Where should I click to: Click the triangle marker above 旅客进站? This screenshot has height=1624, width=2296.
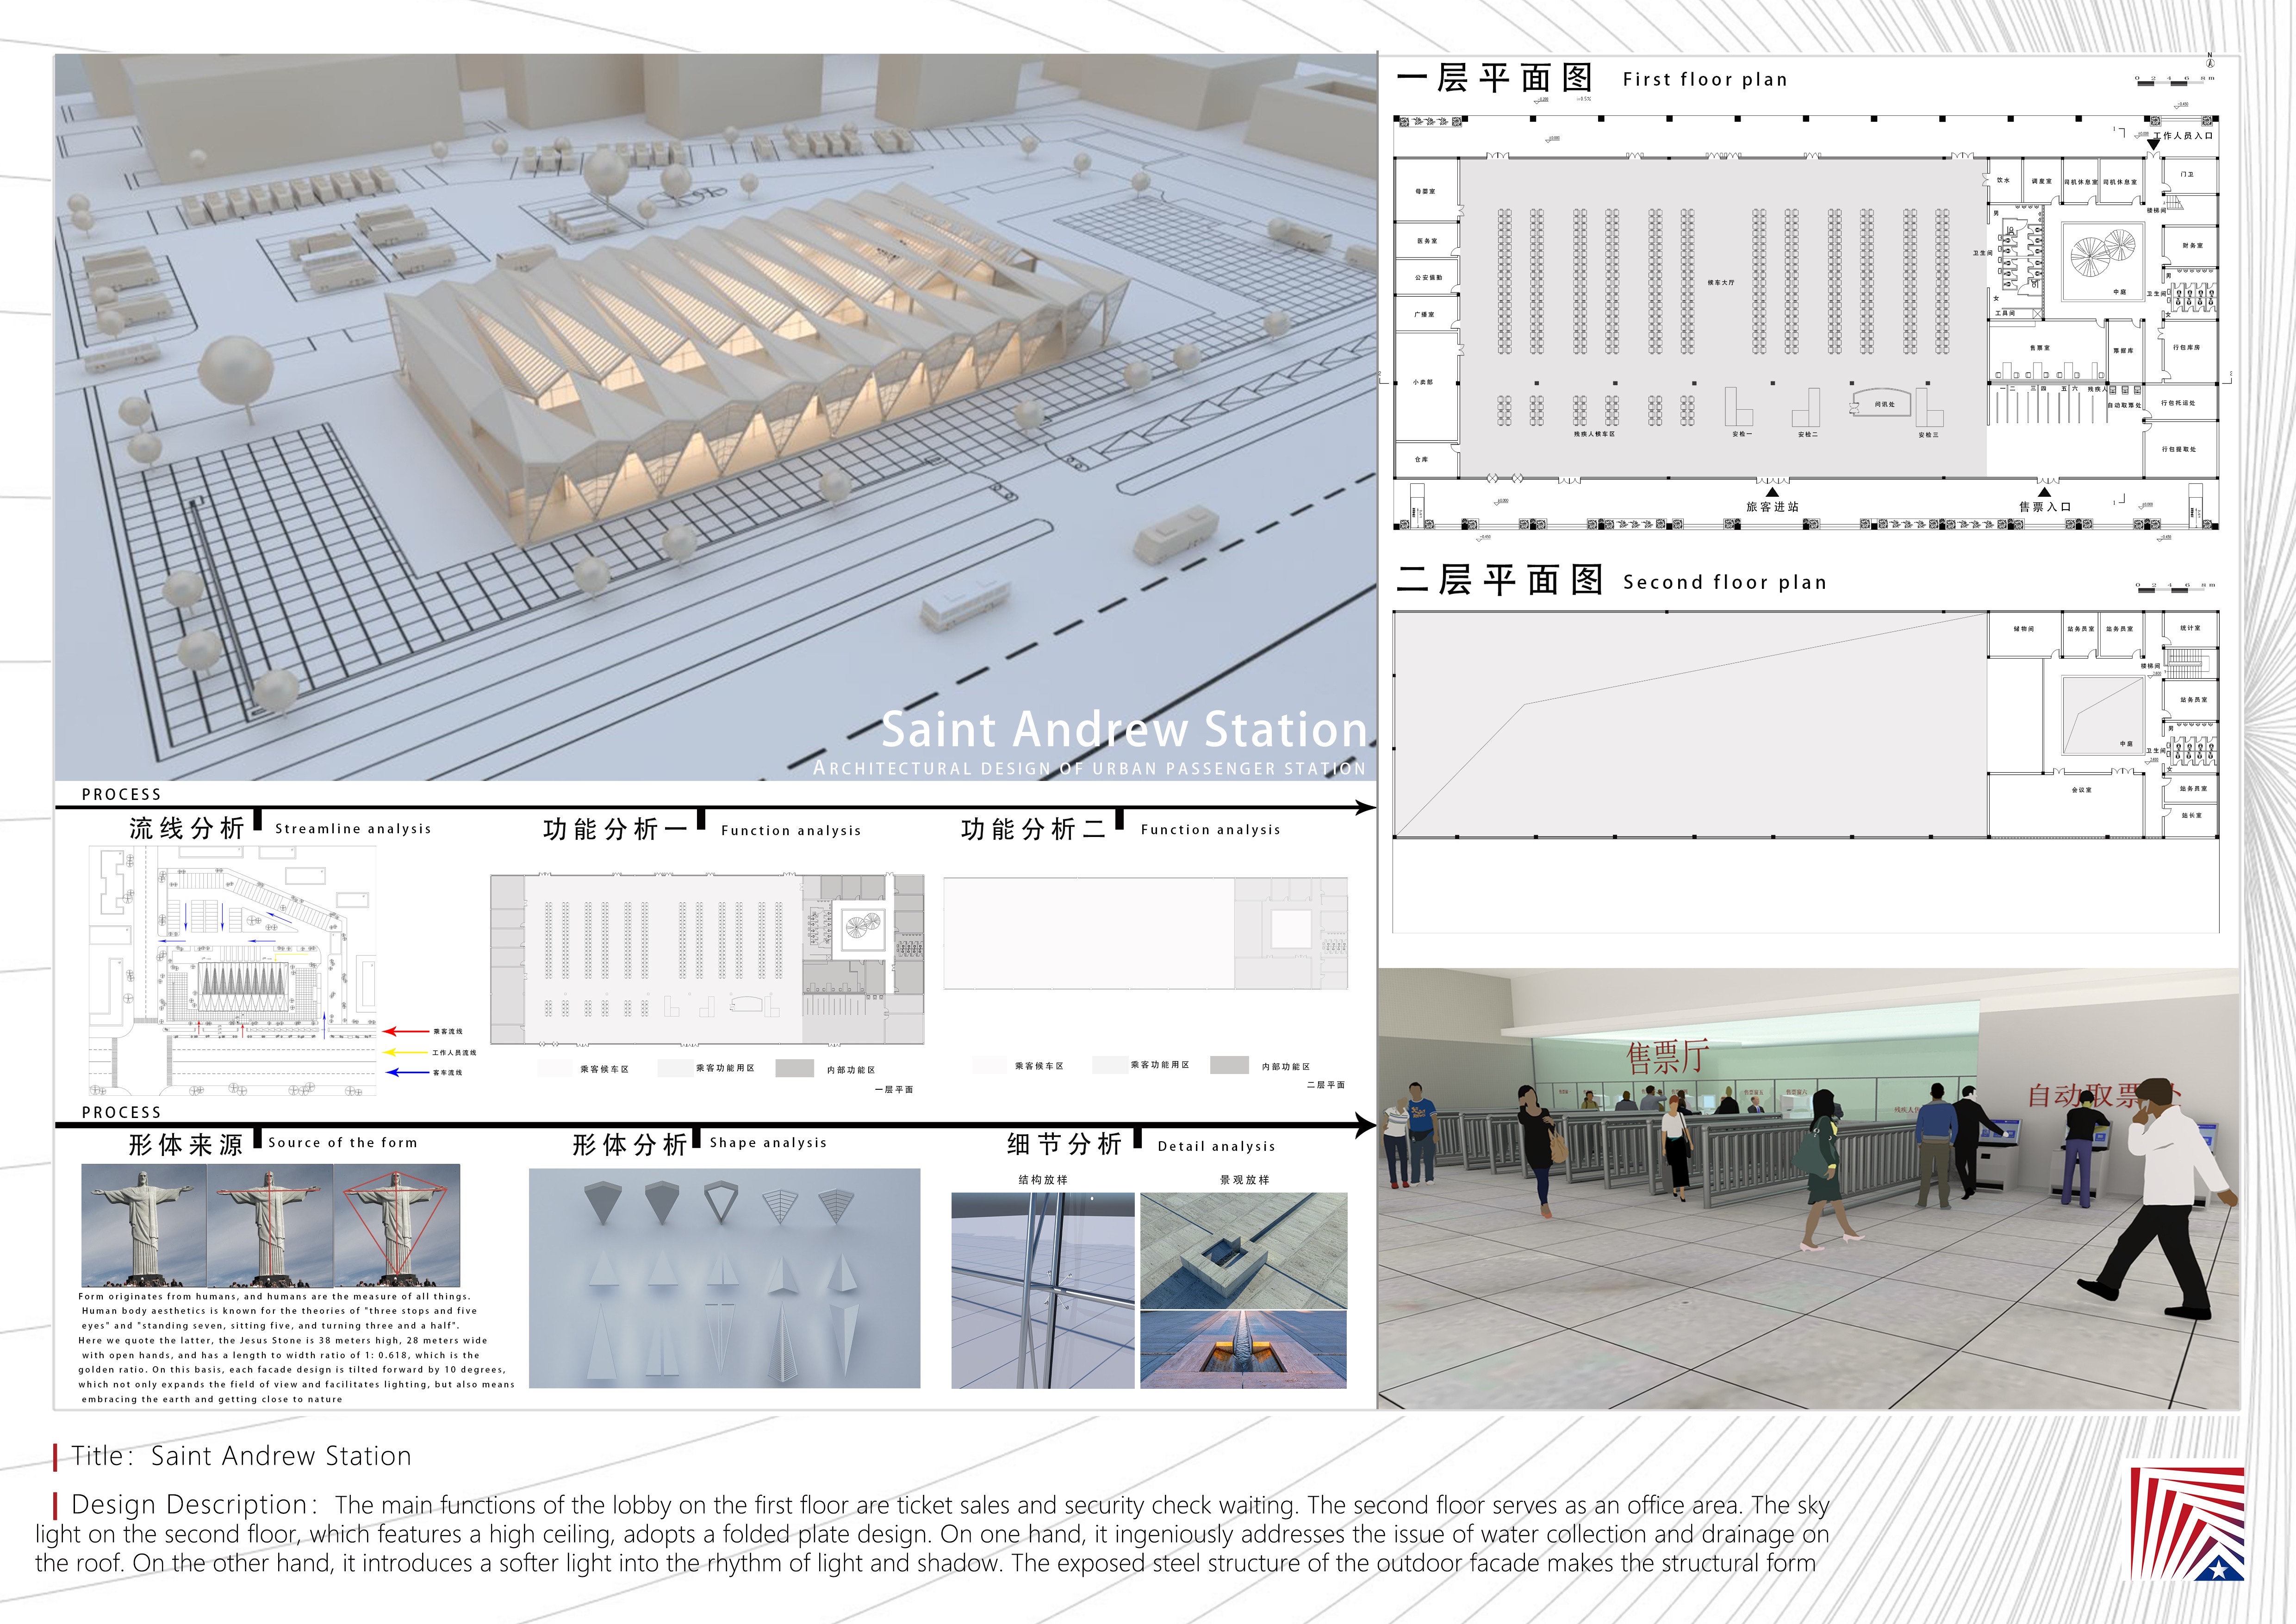click(x=1771, y=492)
